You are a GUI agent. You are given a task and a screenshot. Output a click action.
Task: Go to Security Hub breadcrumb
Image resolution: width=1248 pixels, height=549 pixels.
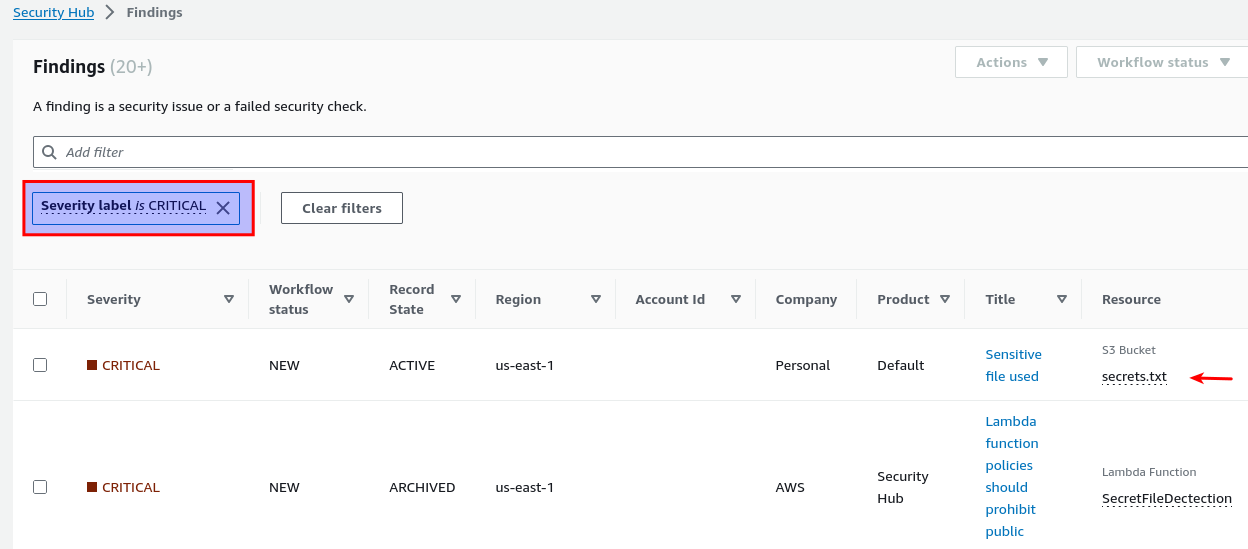pyautogui.click(x=53, y=13)
